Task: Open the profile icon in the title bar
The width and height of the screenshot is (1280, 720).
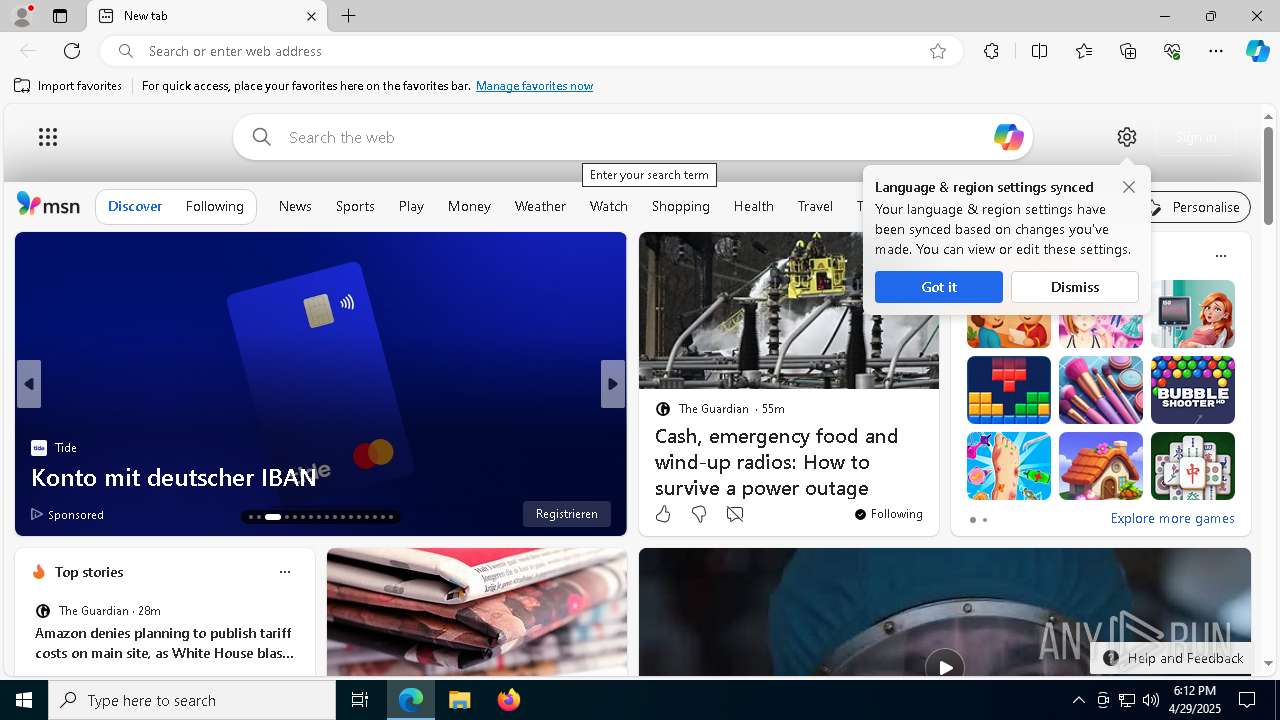Action: [21, 16]
